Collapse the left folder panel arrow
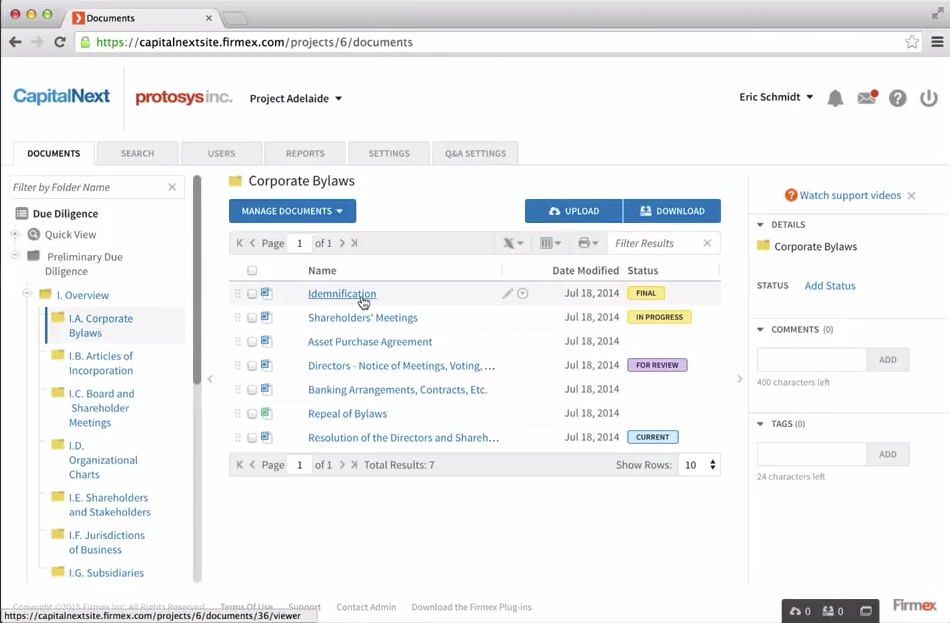This screenshot has height=623, width=950. coord(210,379)
